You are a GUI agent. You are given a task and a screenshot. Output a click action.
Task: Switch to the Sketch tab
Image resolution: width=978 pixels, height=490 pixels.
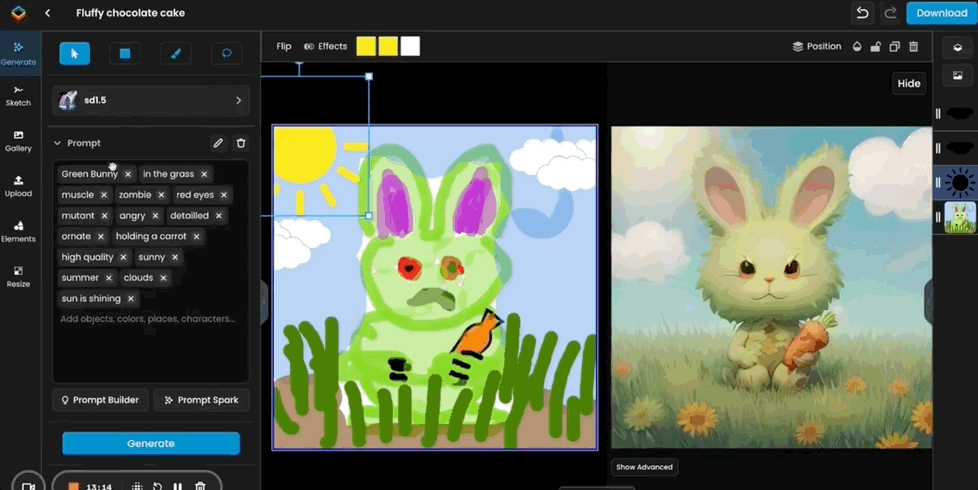[18, 96]
